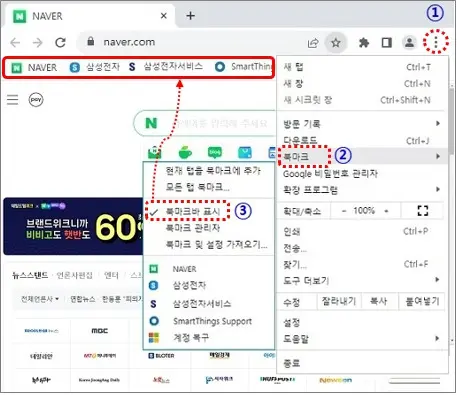
Task: Toggle 북마크바 표시 checkmark option
Action: point(188,211)
